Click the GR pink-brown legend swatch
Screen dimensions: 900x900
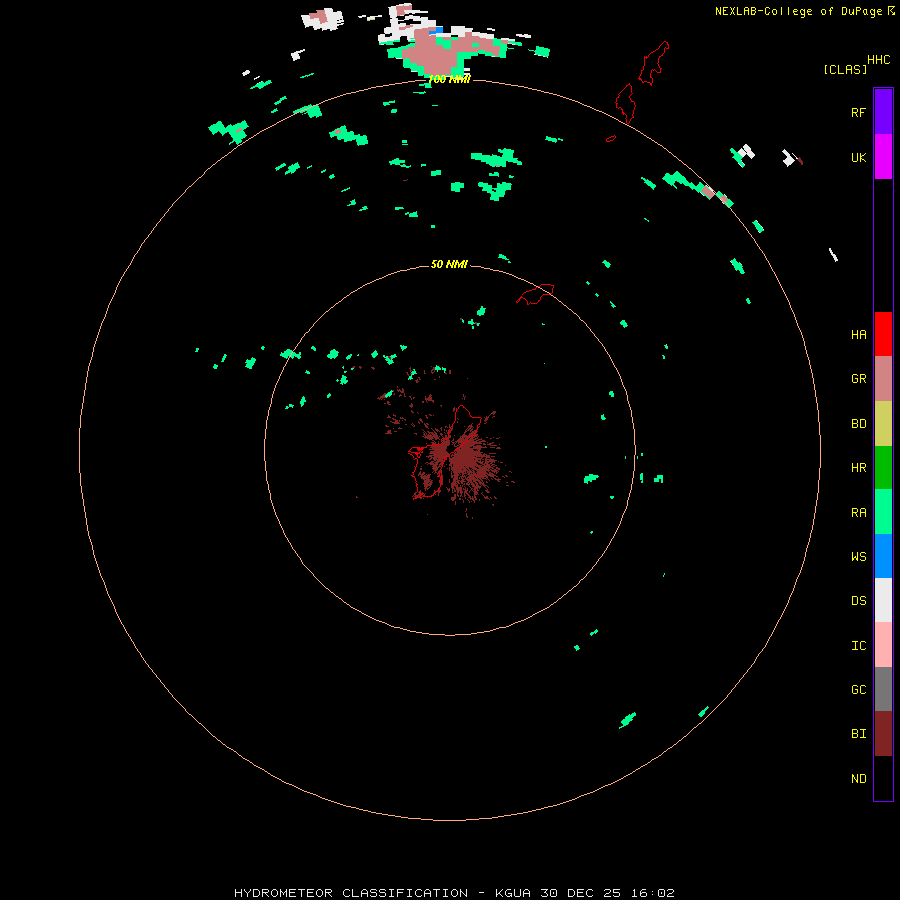pyautogui.click(x=883, y=379)
